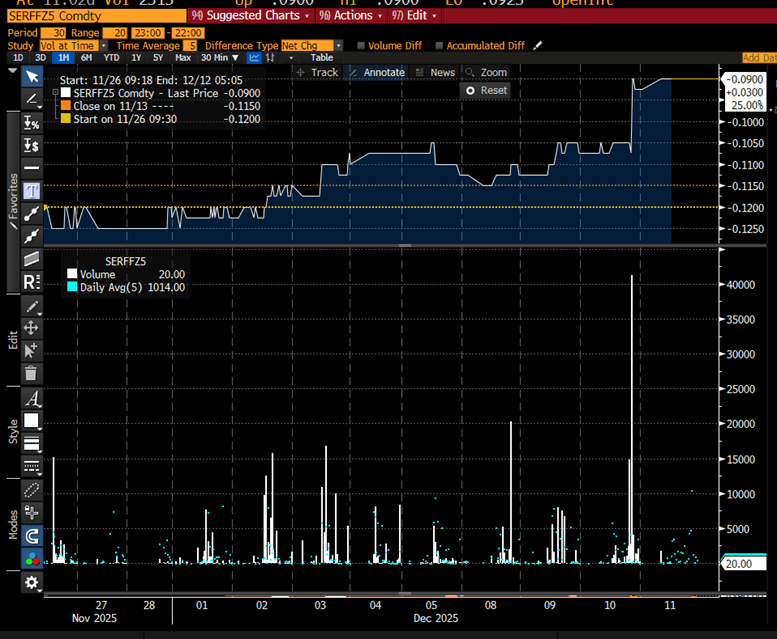Toggle the magnet snap mode
The height and width of the screenshot is (639, 777).
[x=31, y=535]
